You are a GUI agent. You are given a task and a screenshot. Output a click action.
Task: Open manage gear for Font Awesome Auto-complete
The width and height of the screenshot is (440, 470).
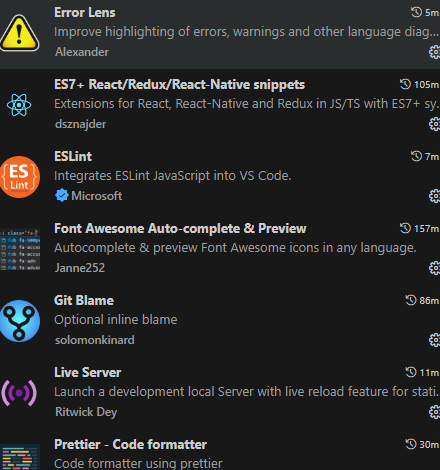tap(434, 268)
